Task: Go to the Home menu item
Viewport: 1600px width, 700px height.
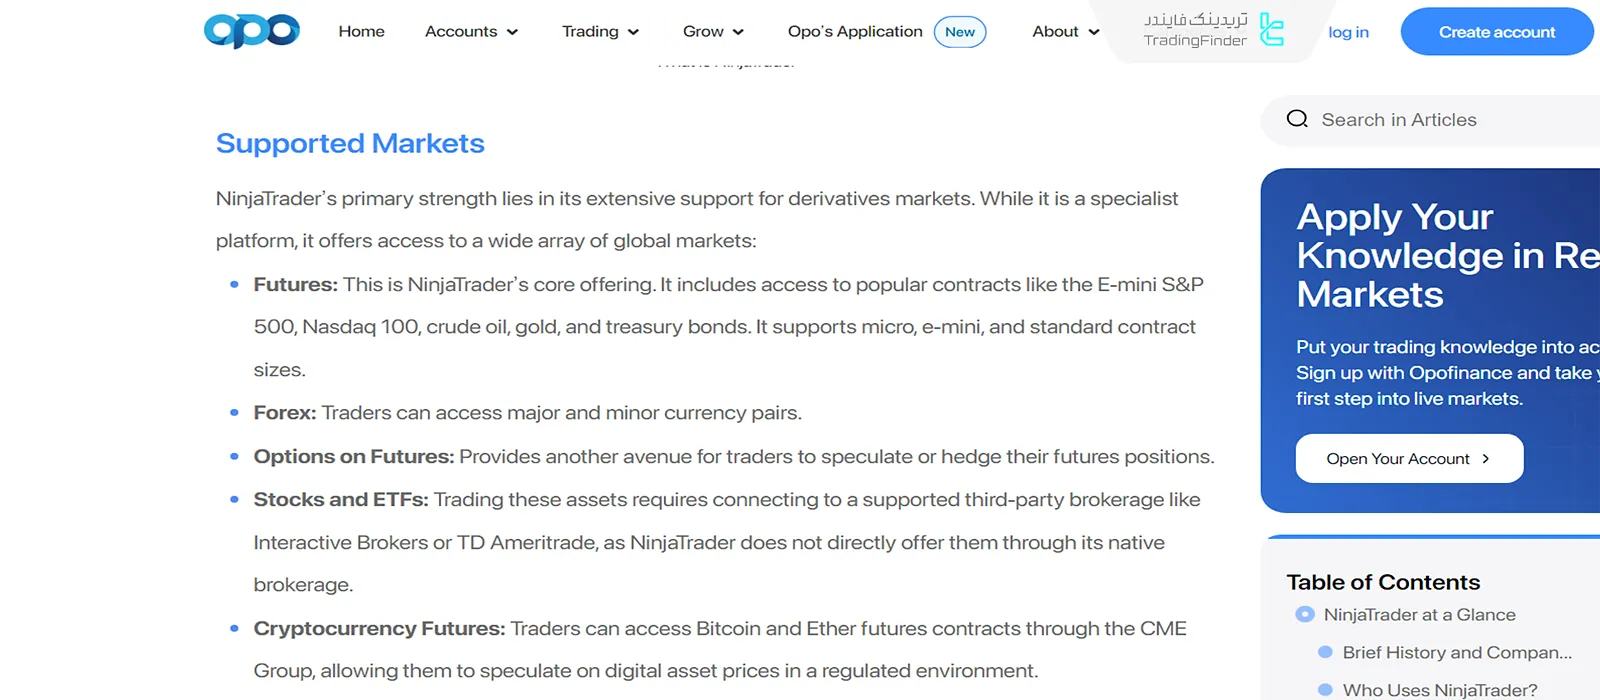Action: (361, 32)
